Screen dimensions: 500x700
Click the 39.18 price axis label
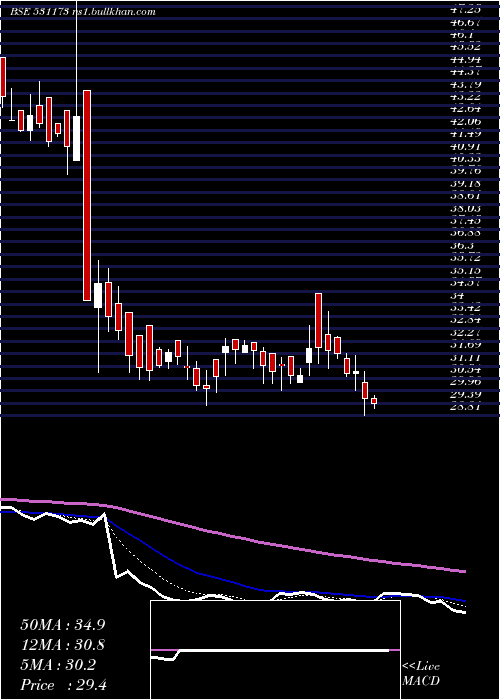[465, 184]
